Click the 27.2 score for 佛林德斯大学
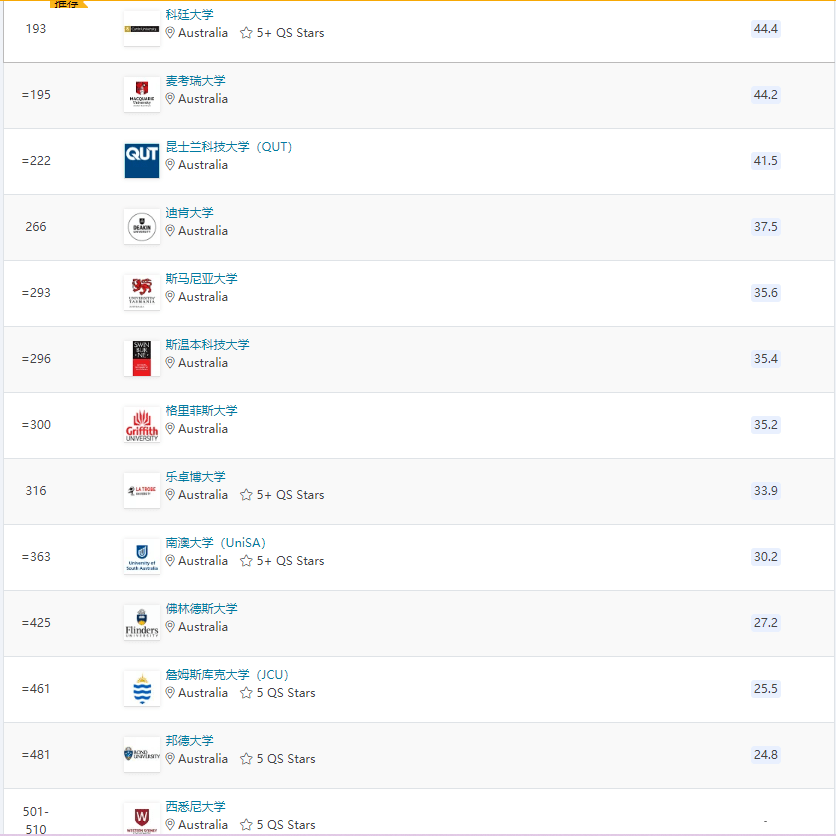 coord(766,623)
